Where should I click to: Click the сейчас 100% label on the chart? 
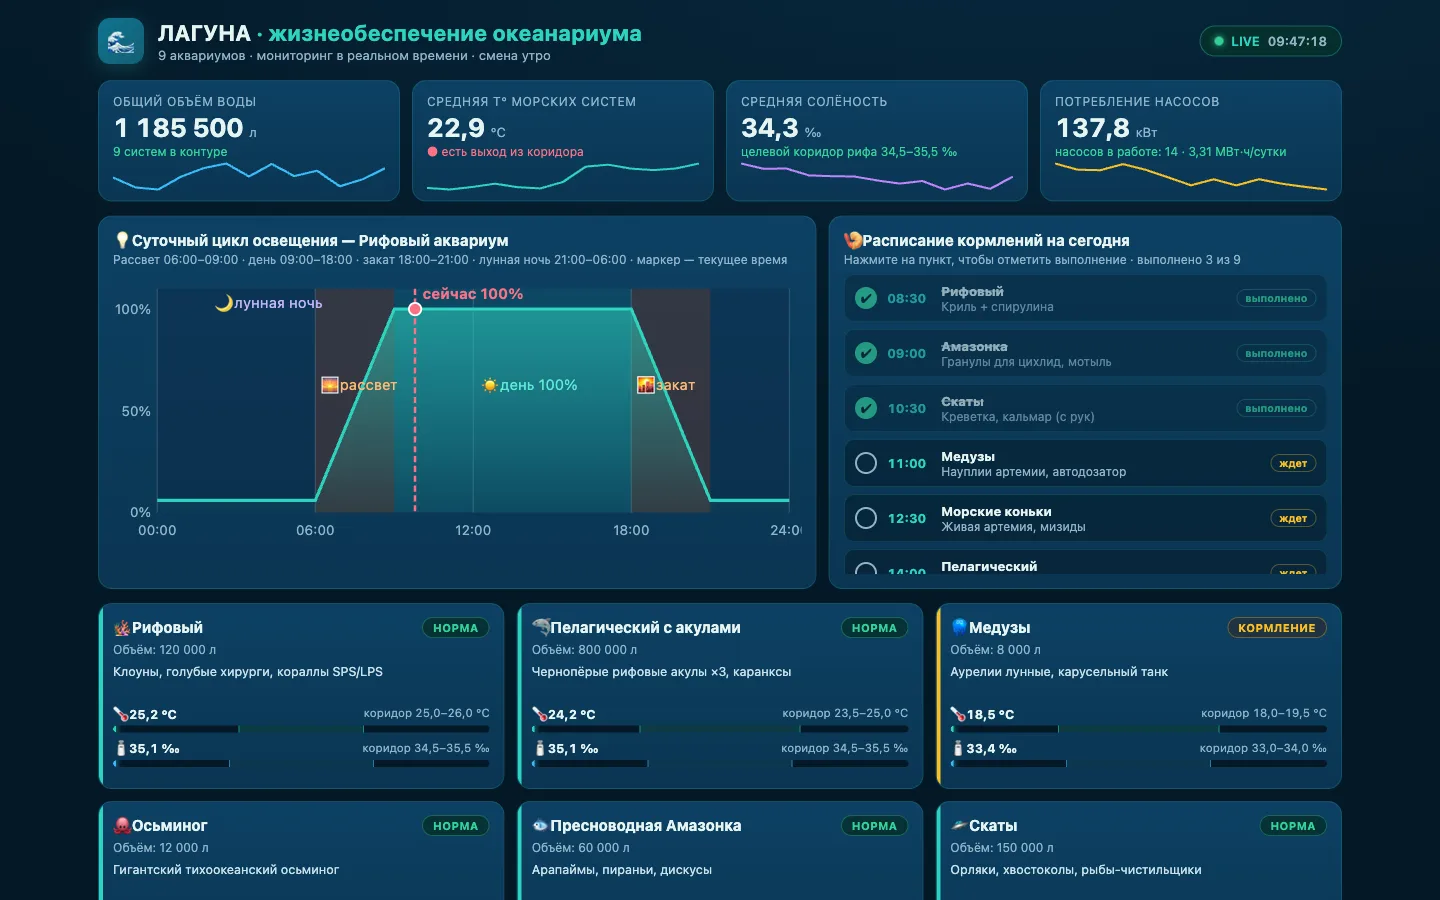[473, 294]
